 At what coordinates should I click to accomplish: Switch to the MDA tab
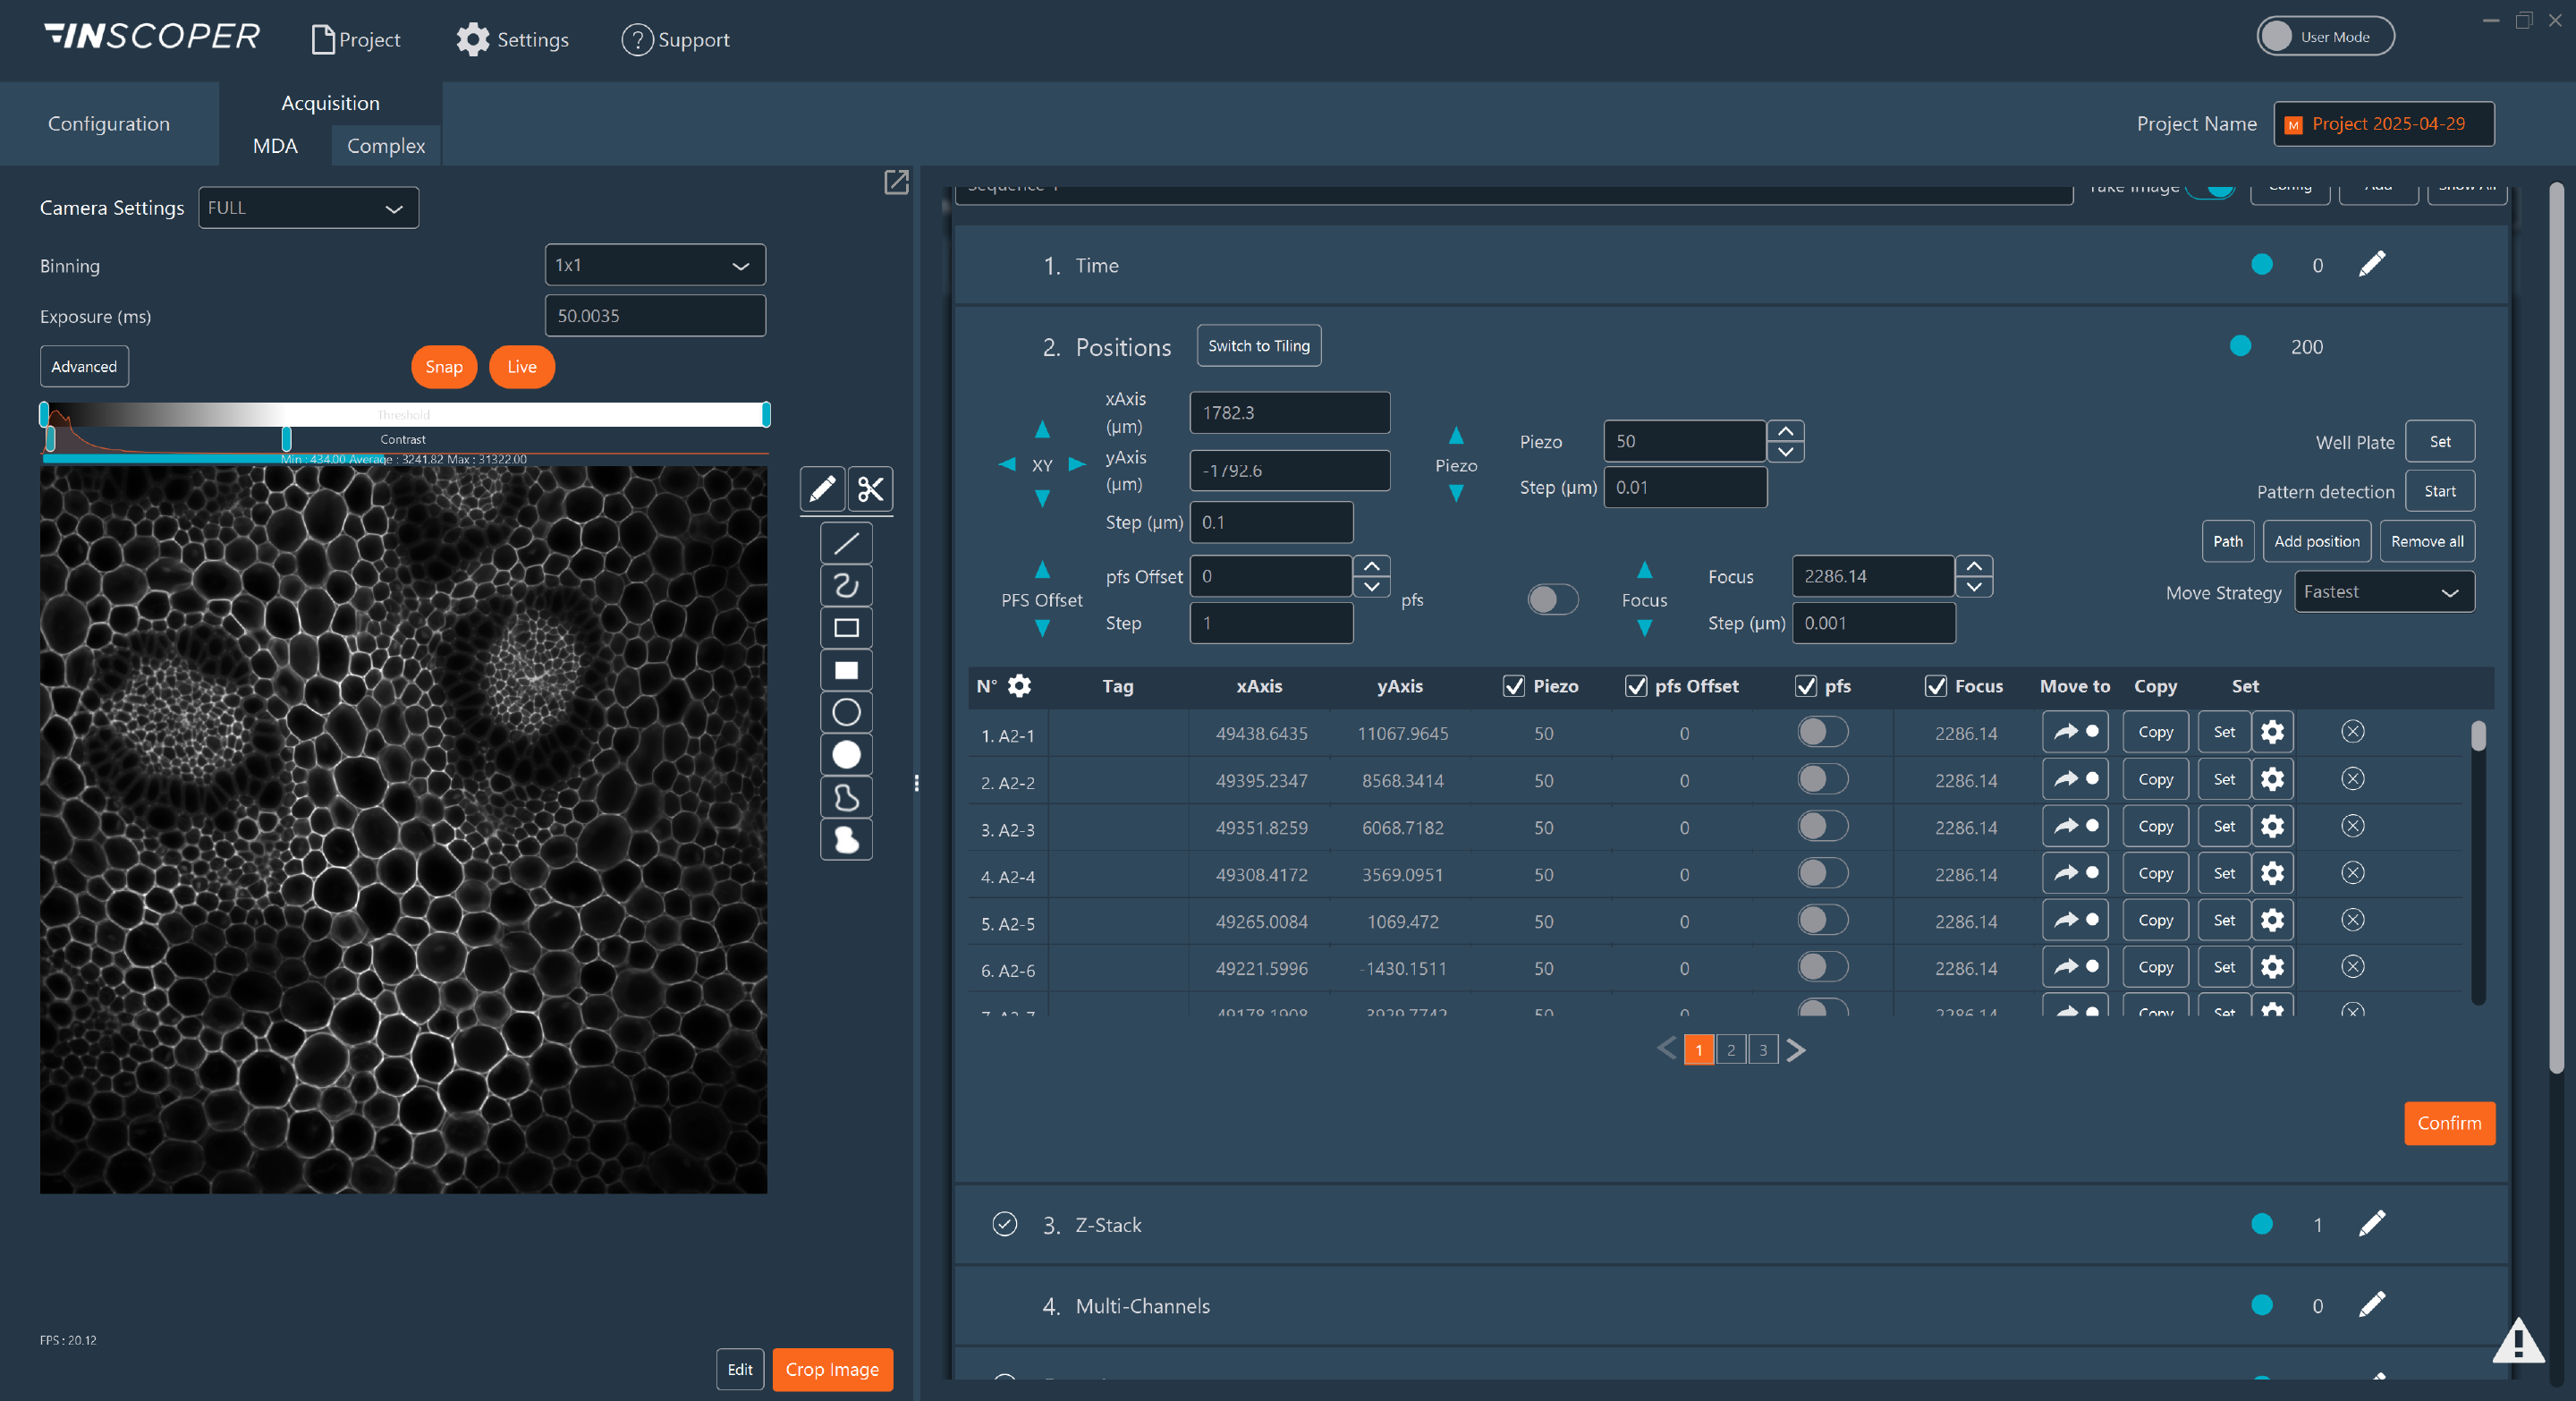click(x=275, y=146)
